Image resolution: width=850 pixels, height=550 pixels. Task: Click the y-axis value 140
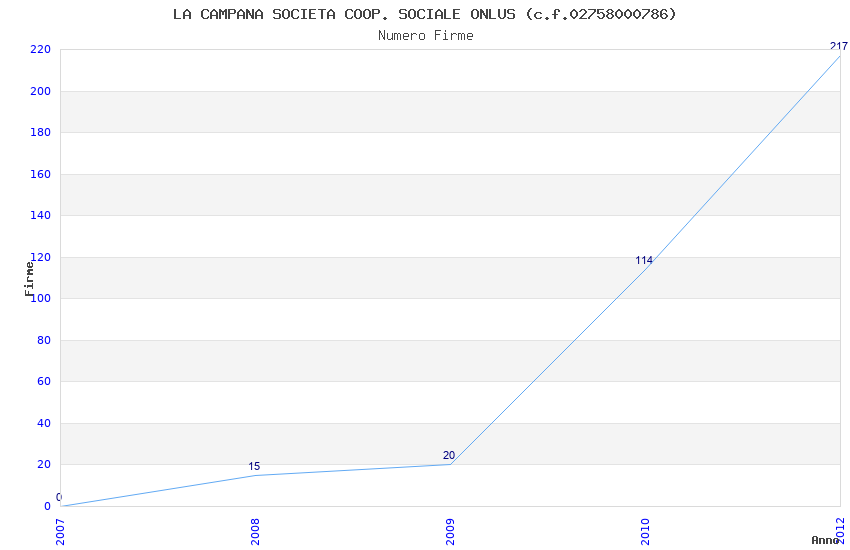point(40,216)
